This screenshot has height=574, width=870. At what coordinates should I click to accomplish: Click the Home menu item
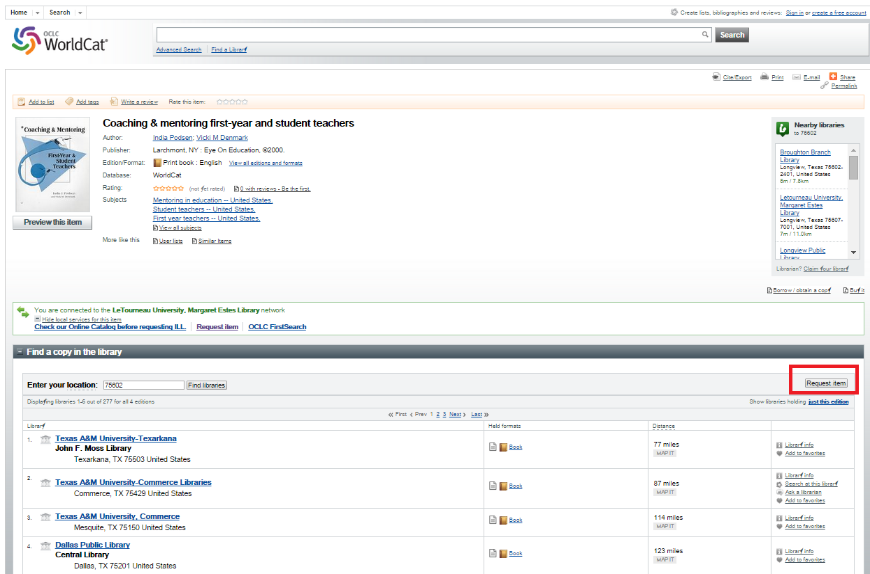(x=18, y=13)
